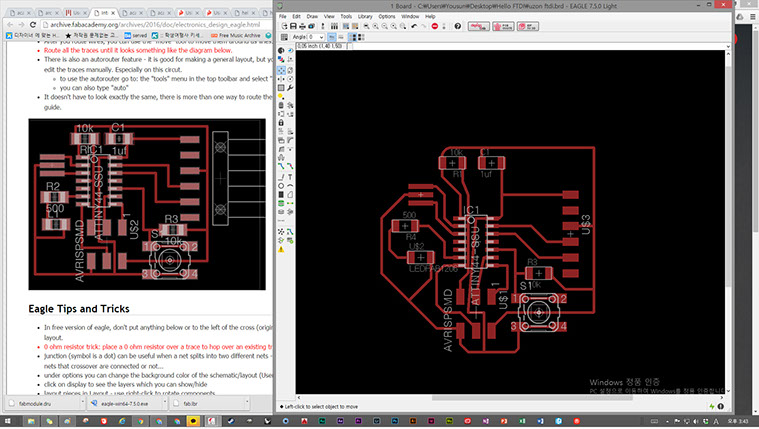Reload the page in Chrome

[33, 24]
